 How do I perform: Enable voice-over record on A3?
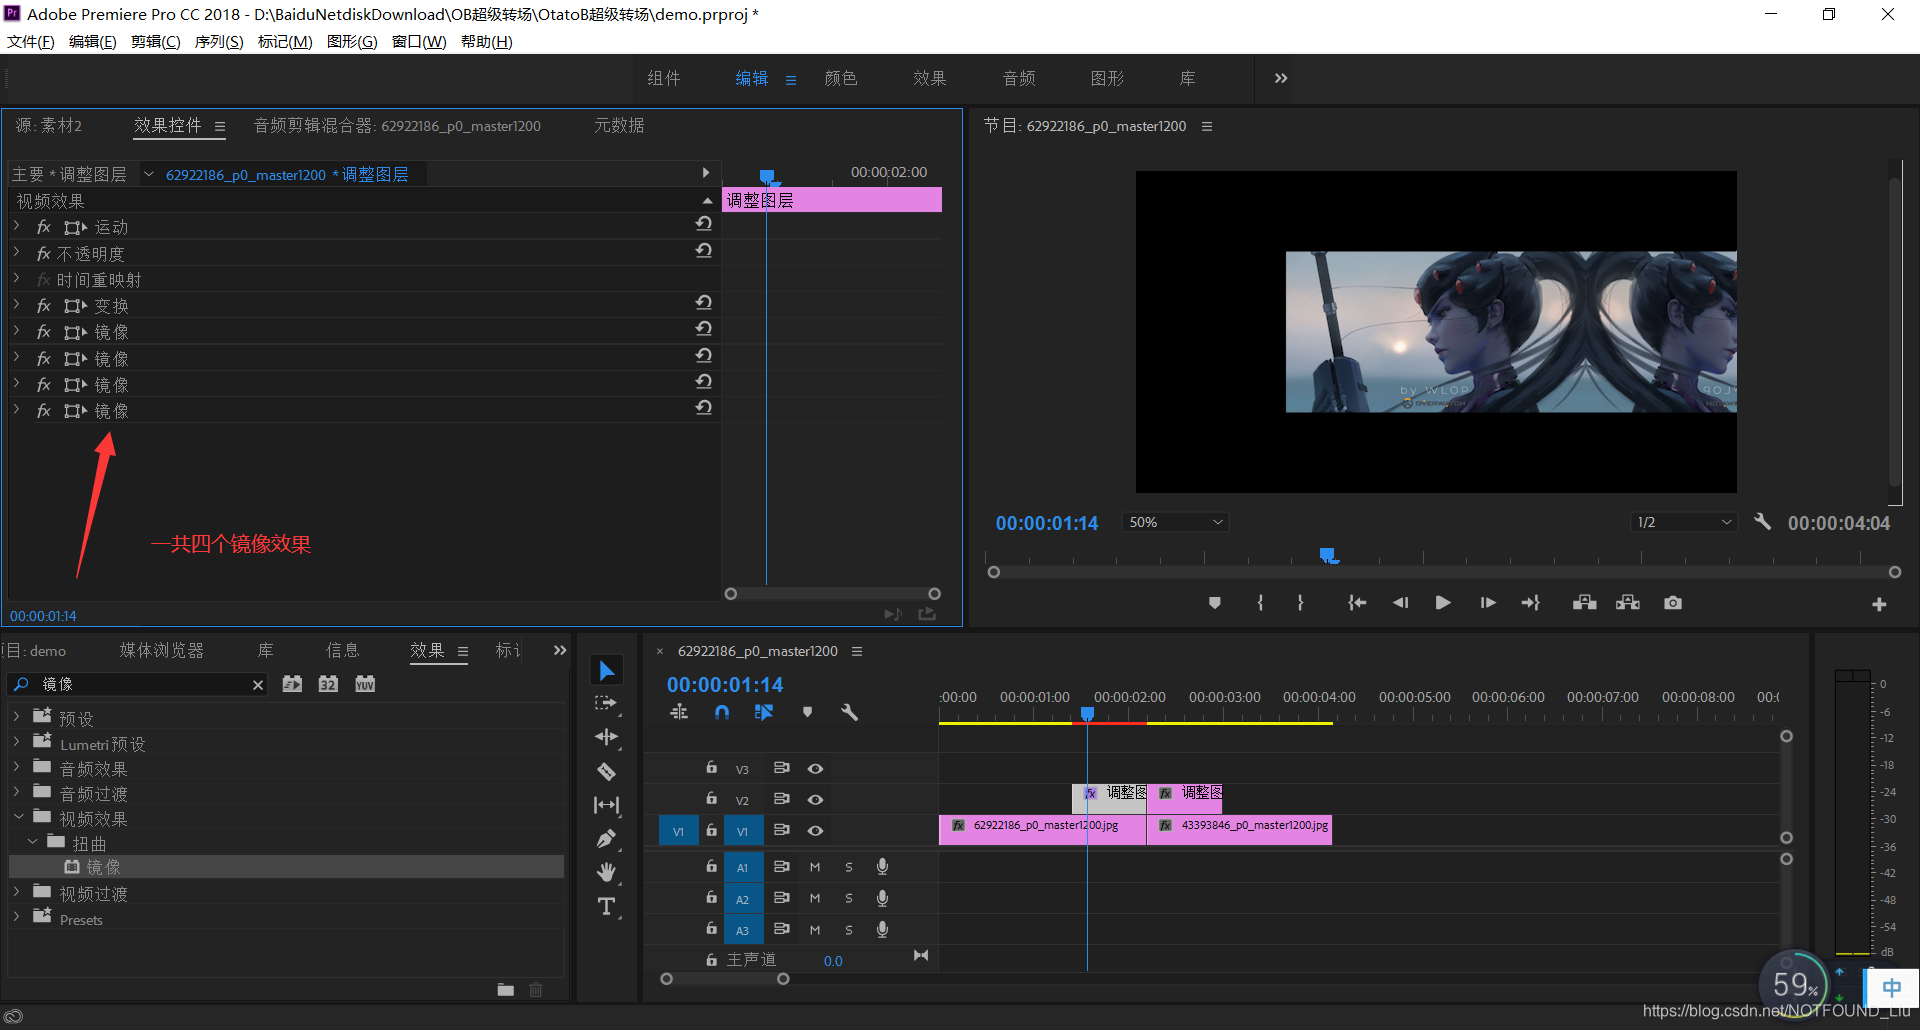(882, 930)
